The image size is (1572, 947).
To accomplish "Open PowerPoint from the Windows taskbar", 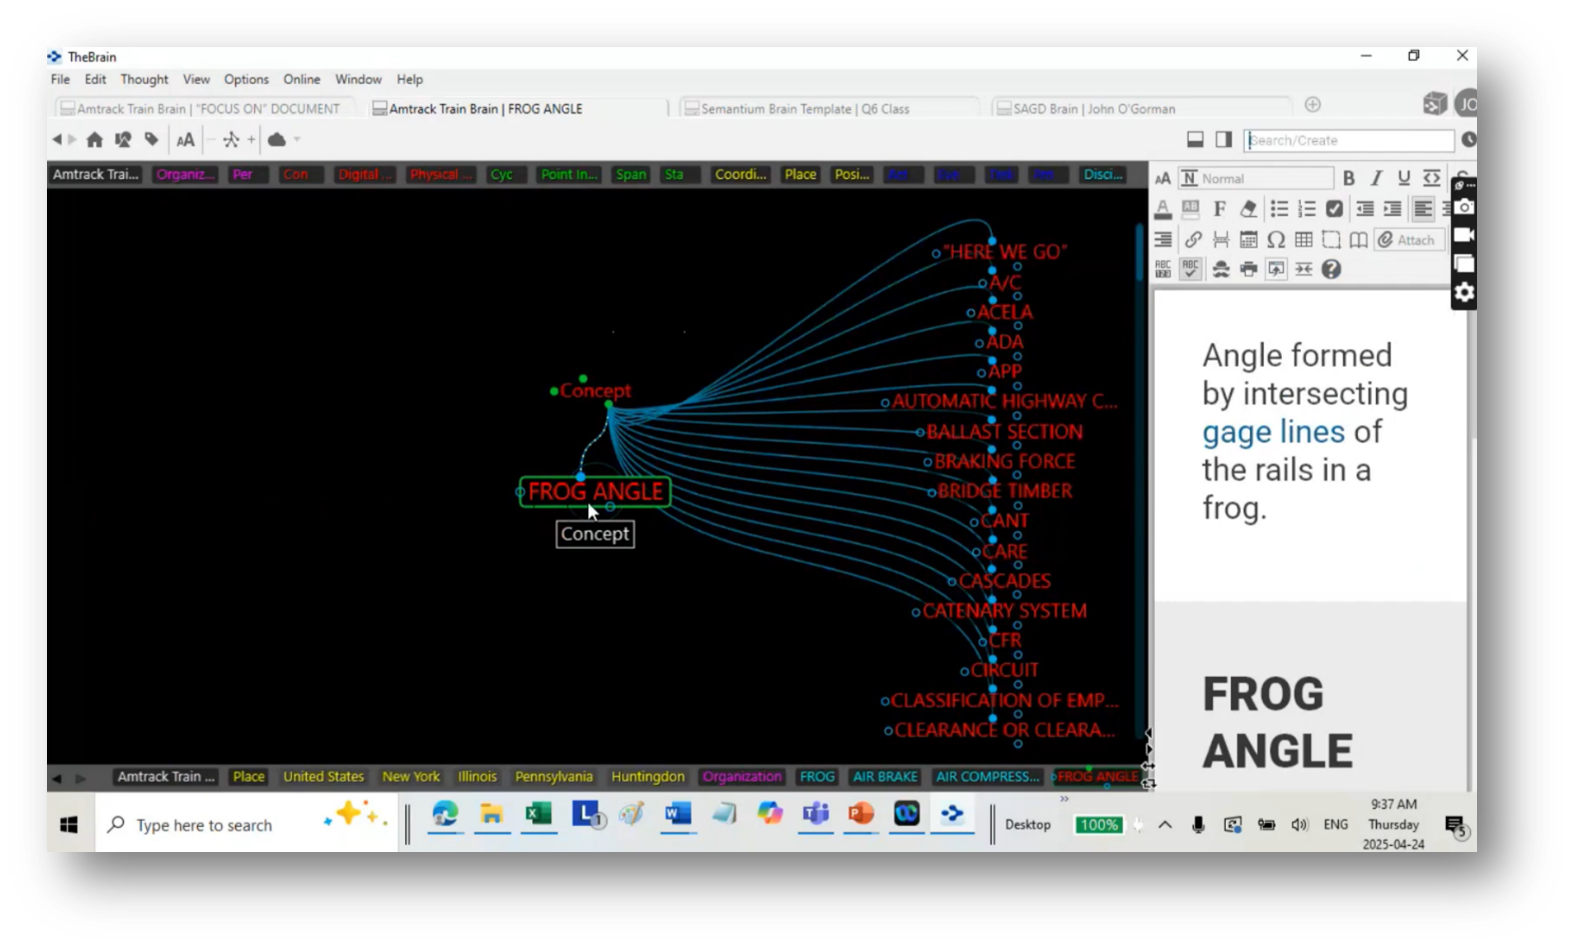I will tap(860, 815).
